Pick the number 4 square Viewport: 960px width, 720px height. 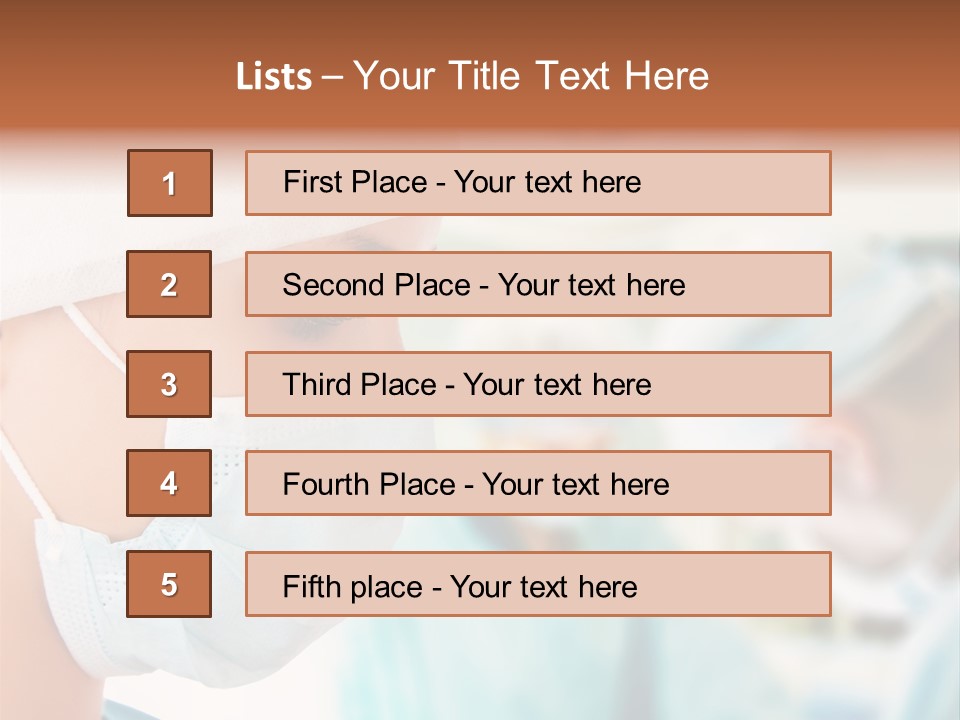coord(169,483)
